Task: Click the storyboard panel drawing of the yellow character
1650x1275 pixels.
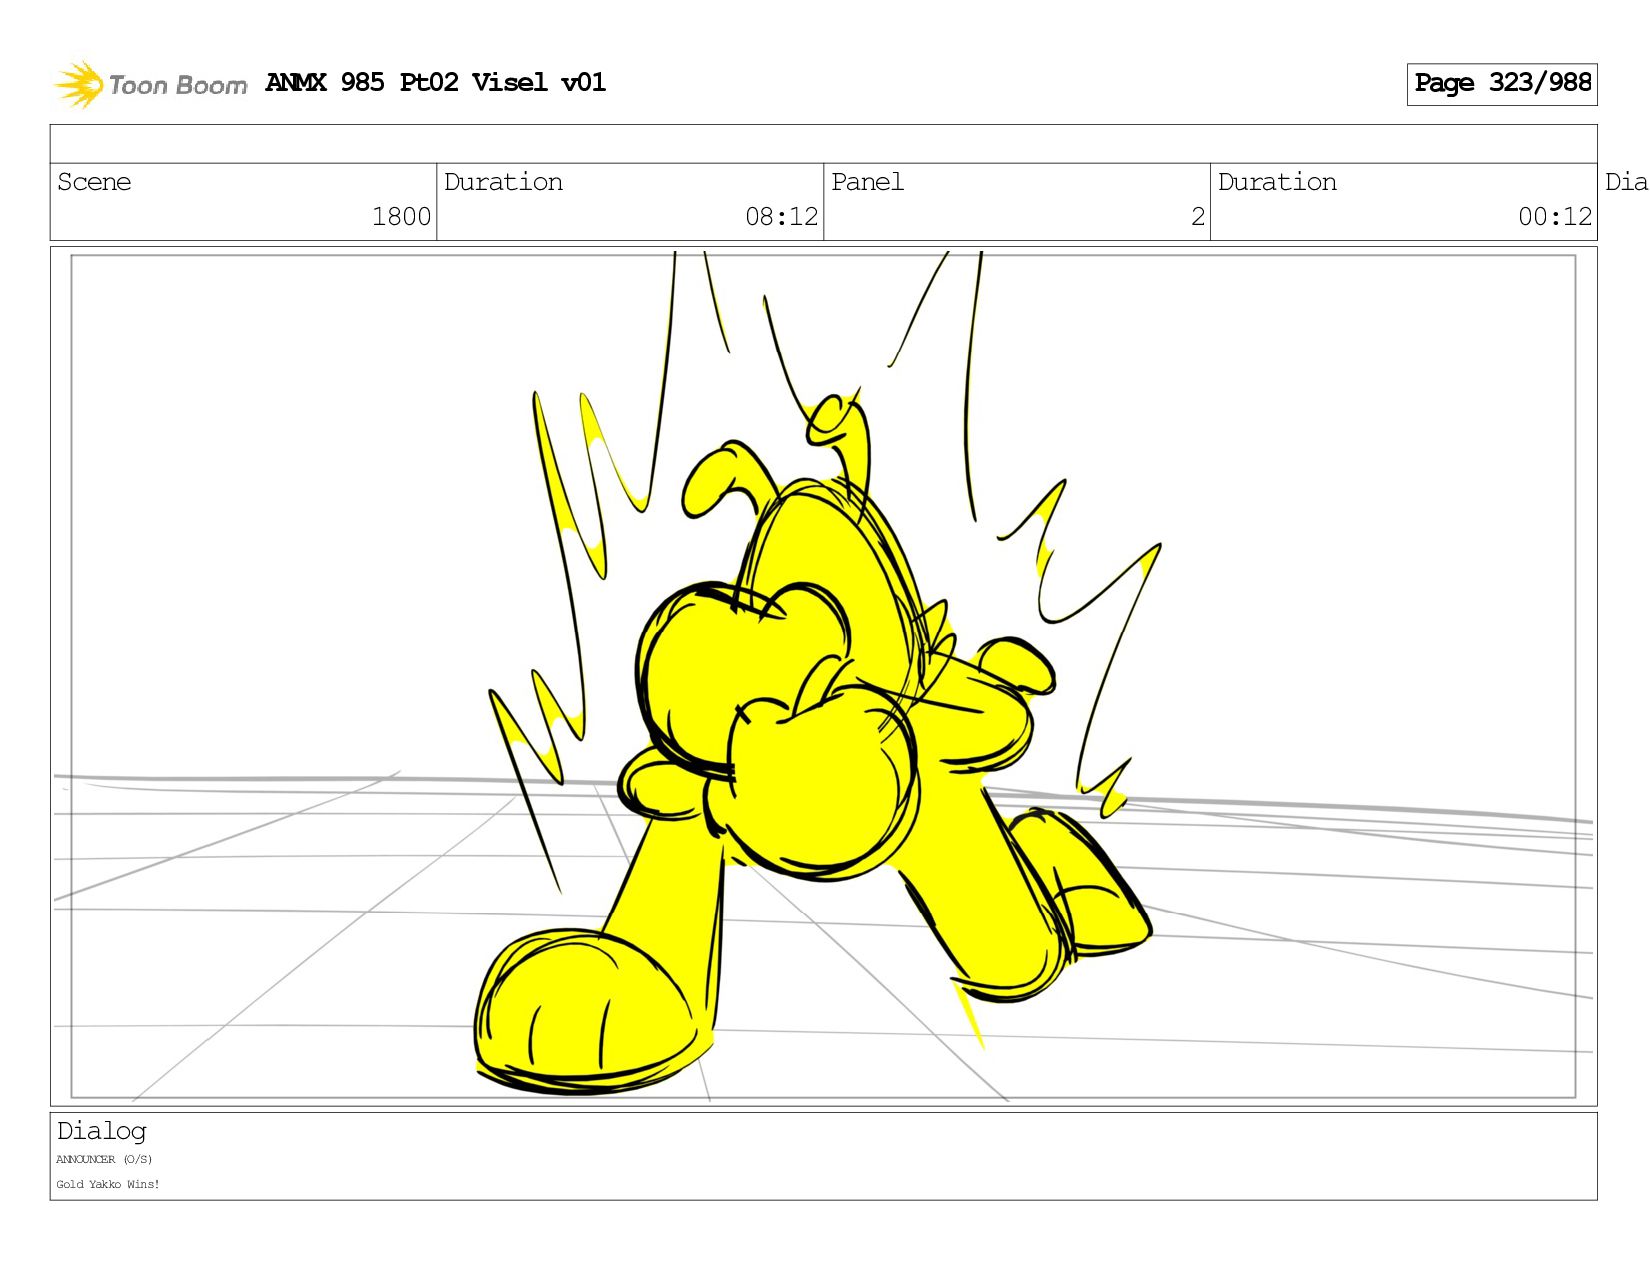Action: click(x=823, y=676)
